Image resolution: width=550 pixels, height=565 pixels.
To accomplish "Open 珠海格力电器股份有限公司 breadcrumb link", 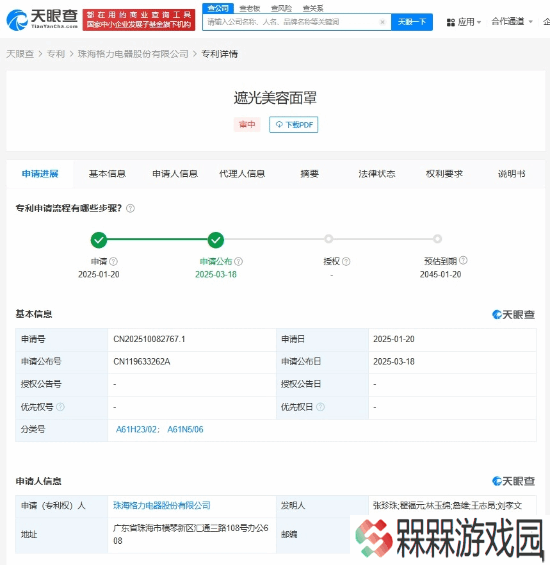I will coord(133,54).
